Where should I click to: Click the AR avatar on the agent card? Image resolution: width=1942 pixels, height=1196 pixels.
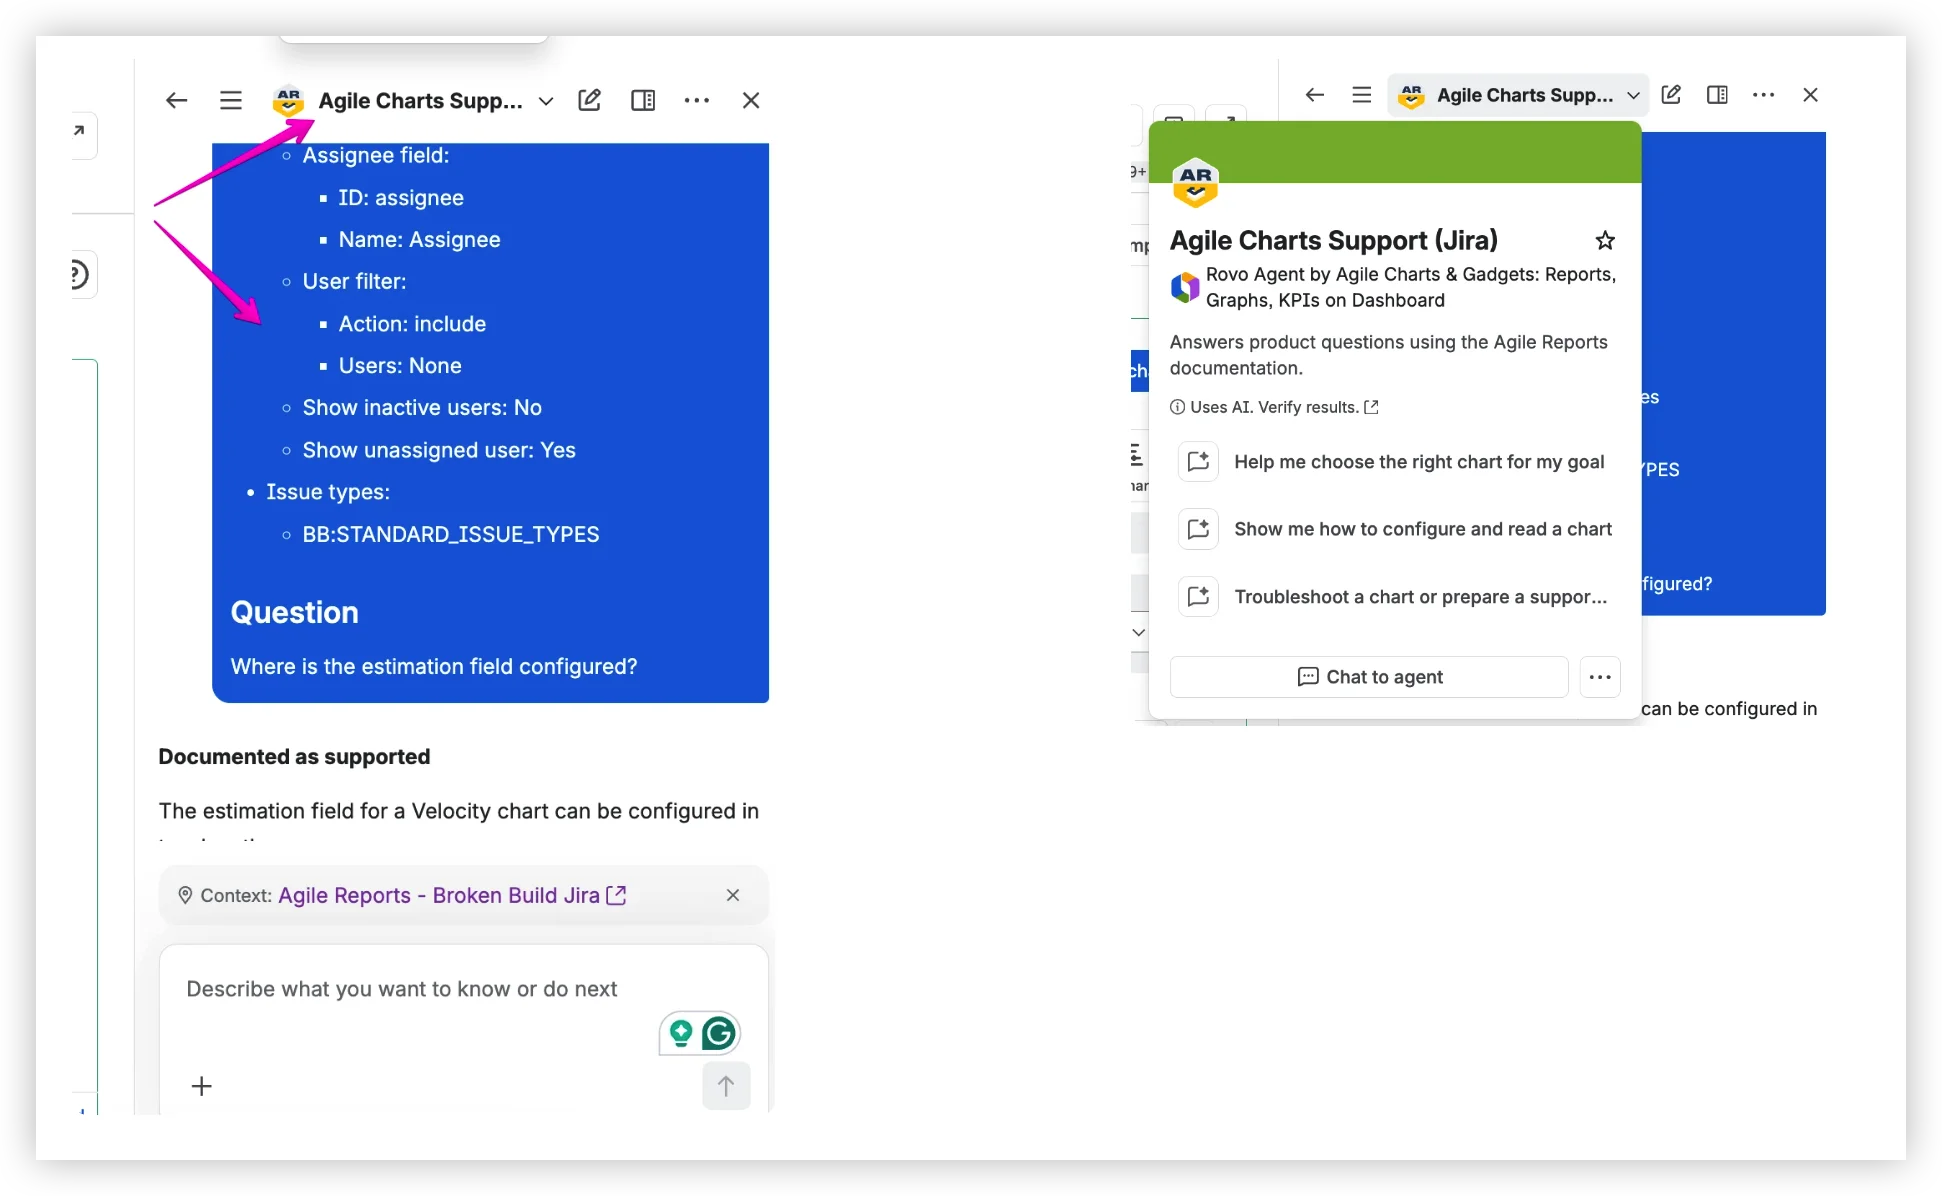(1195, 183)
